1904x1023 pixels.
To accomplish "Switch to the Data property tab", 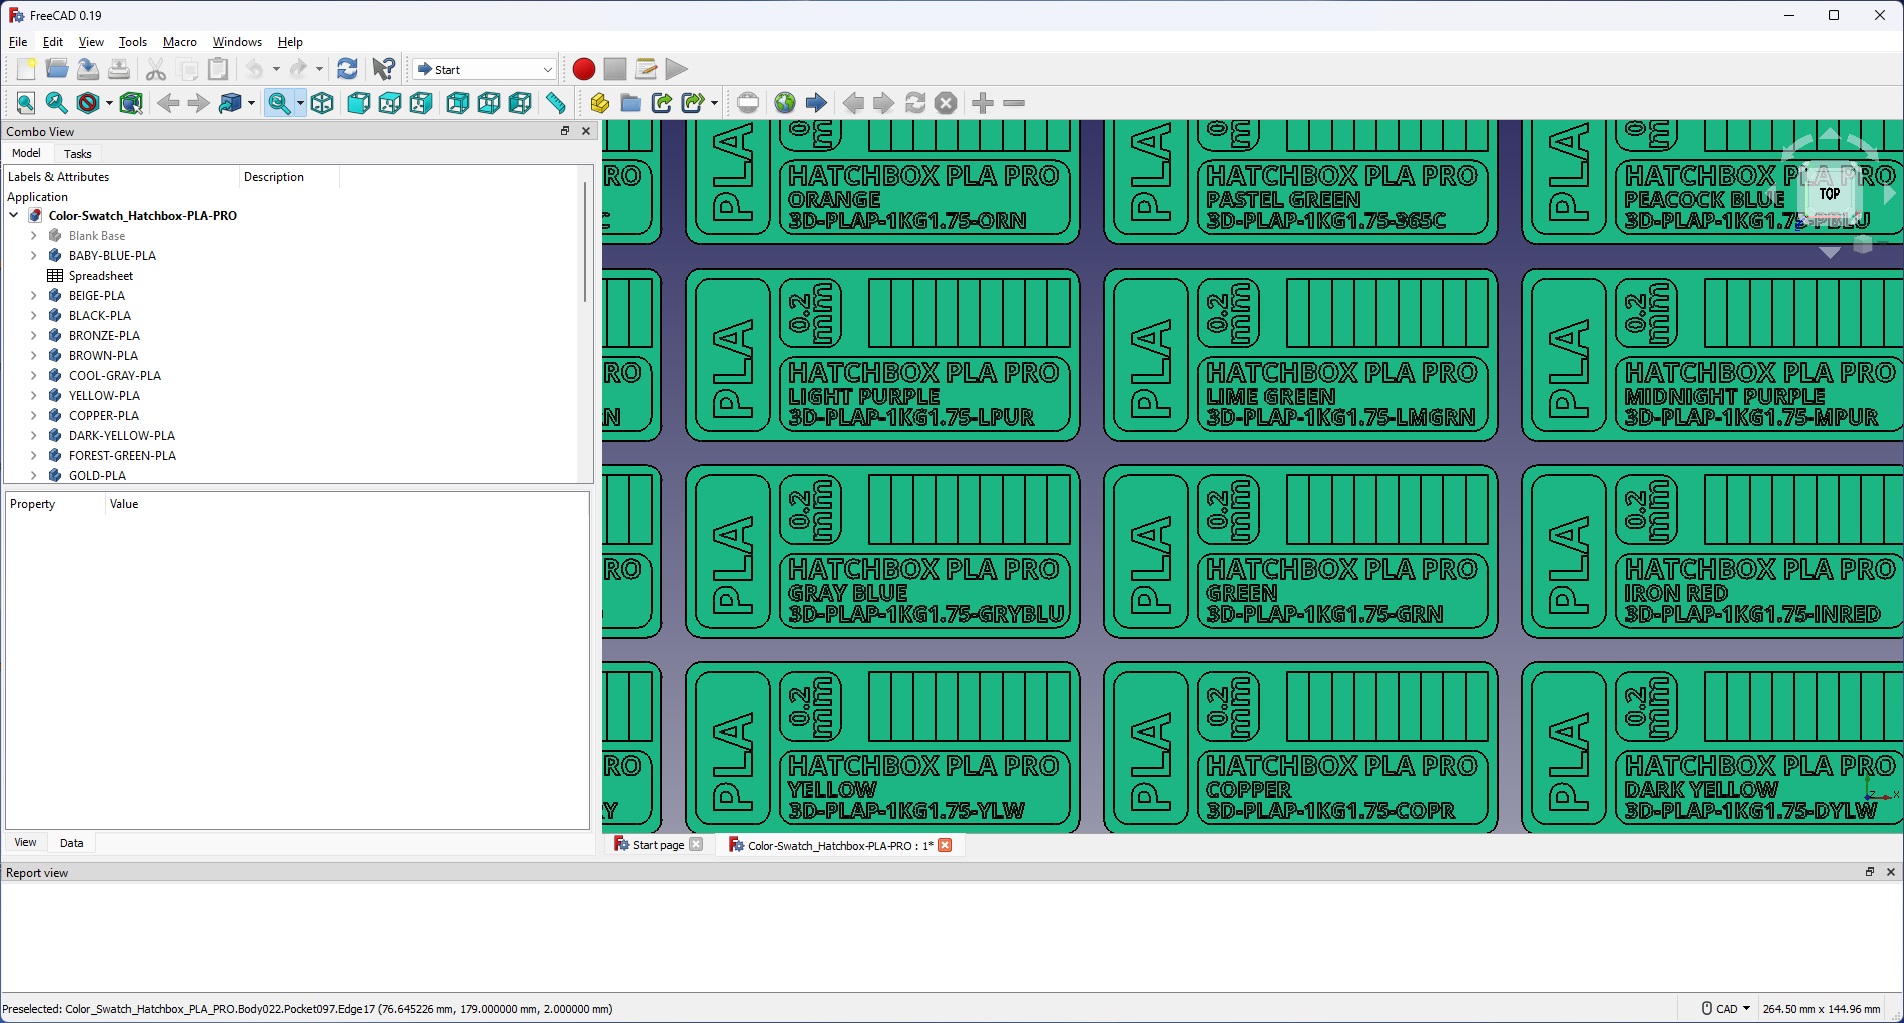I will click(72, 843).
